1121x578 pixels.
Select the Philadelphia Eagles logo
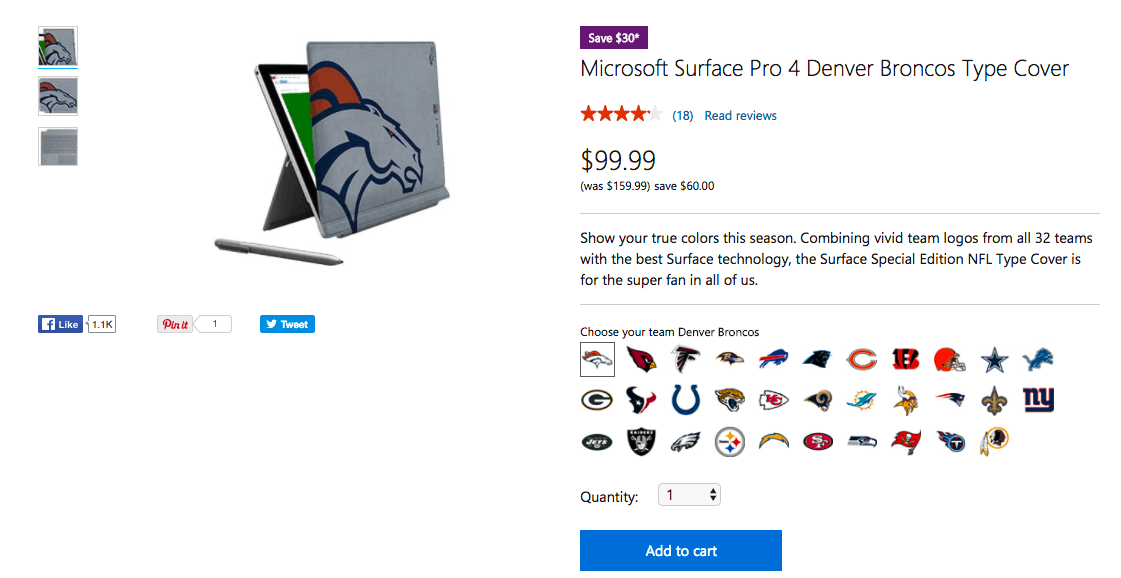point(685,441)
